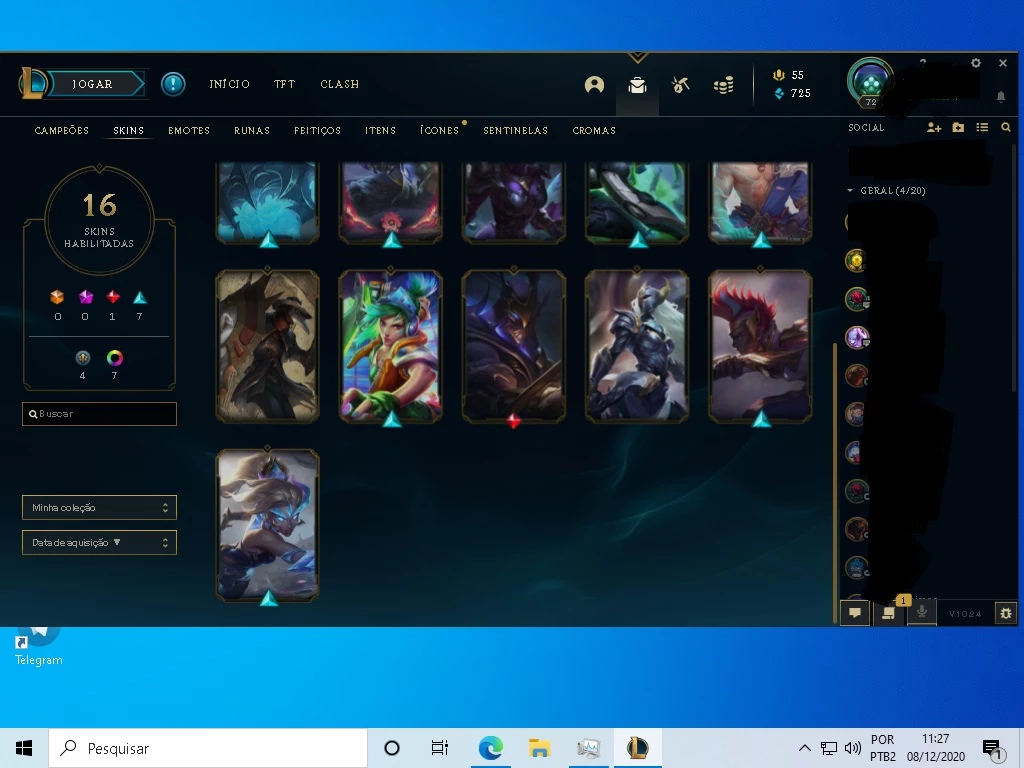Click the volume speaker tray icon
Screen dimensions: 1024x768
click(x=852, y=748)
